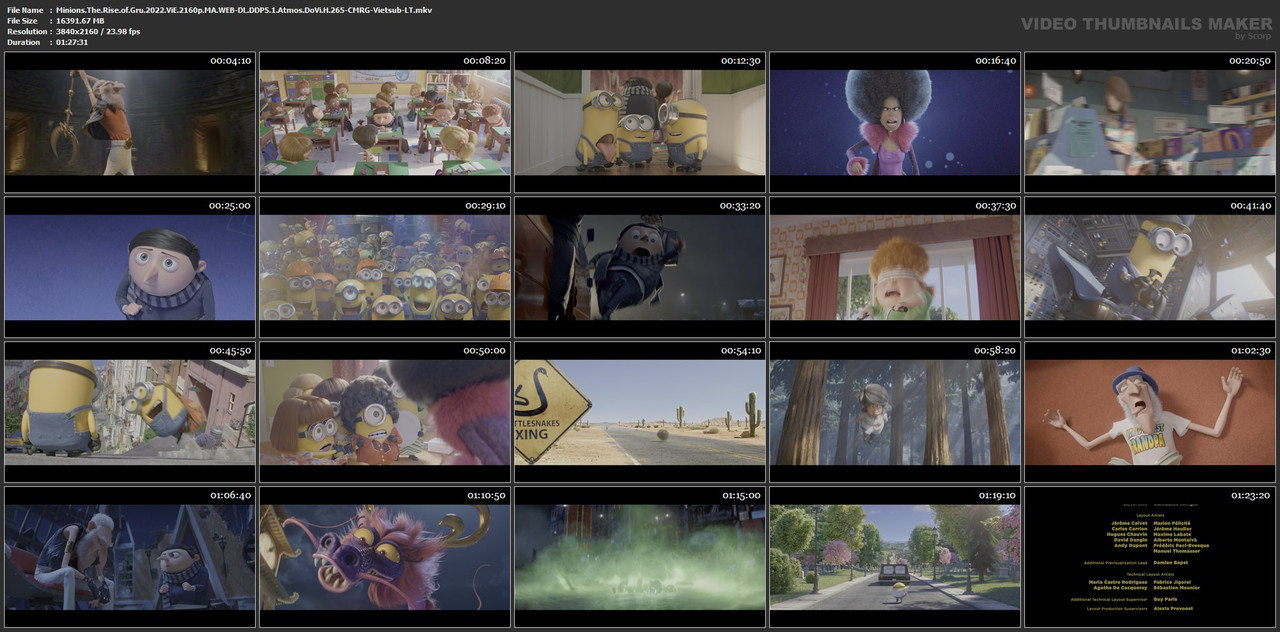Screen dimensions: 1280x632
Task: Select the three minions thumbnail at 00:12:30
Action: [x=640, y=122]
